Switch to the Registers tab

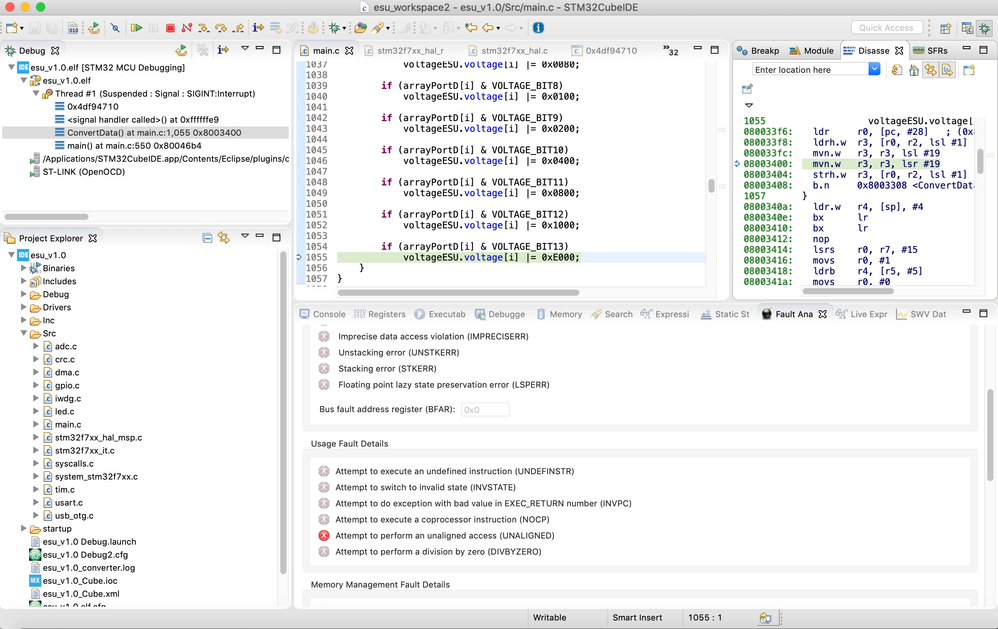click(x=379, y=314)
